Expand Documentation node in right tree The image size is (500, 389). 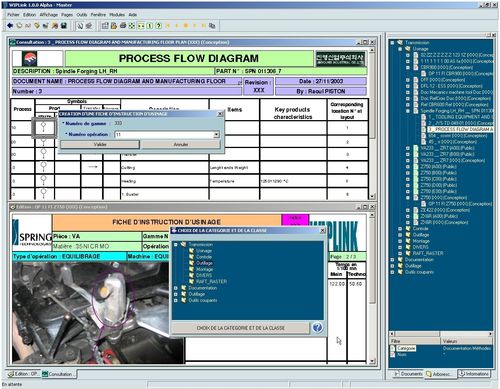[392, 260]
